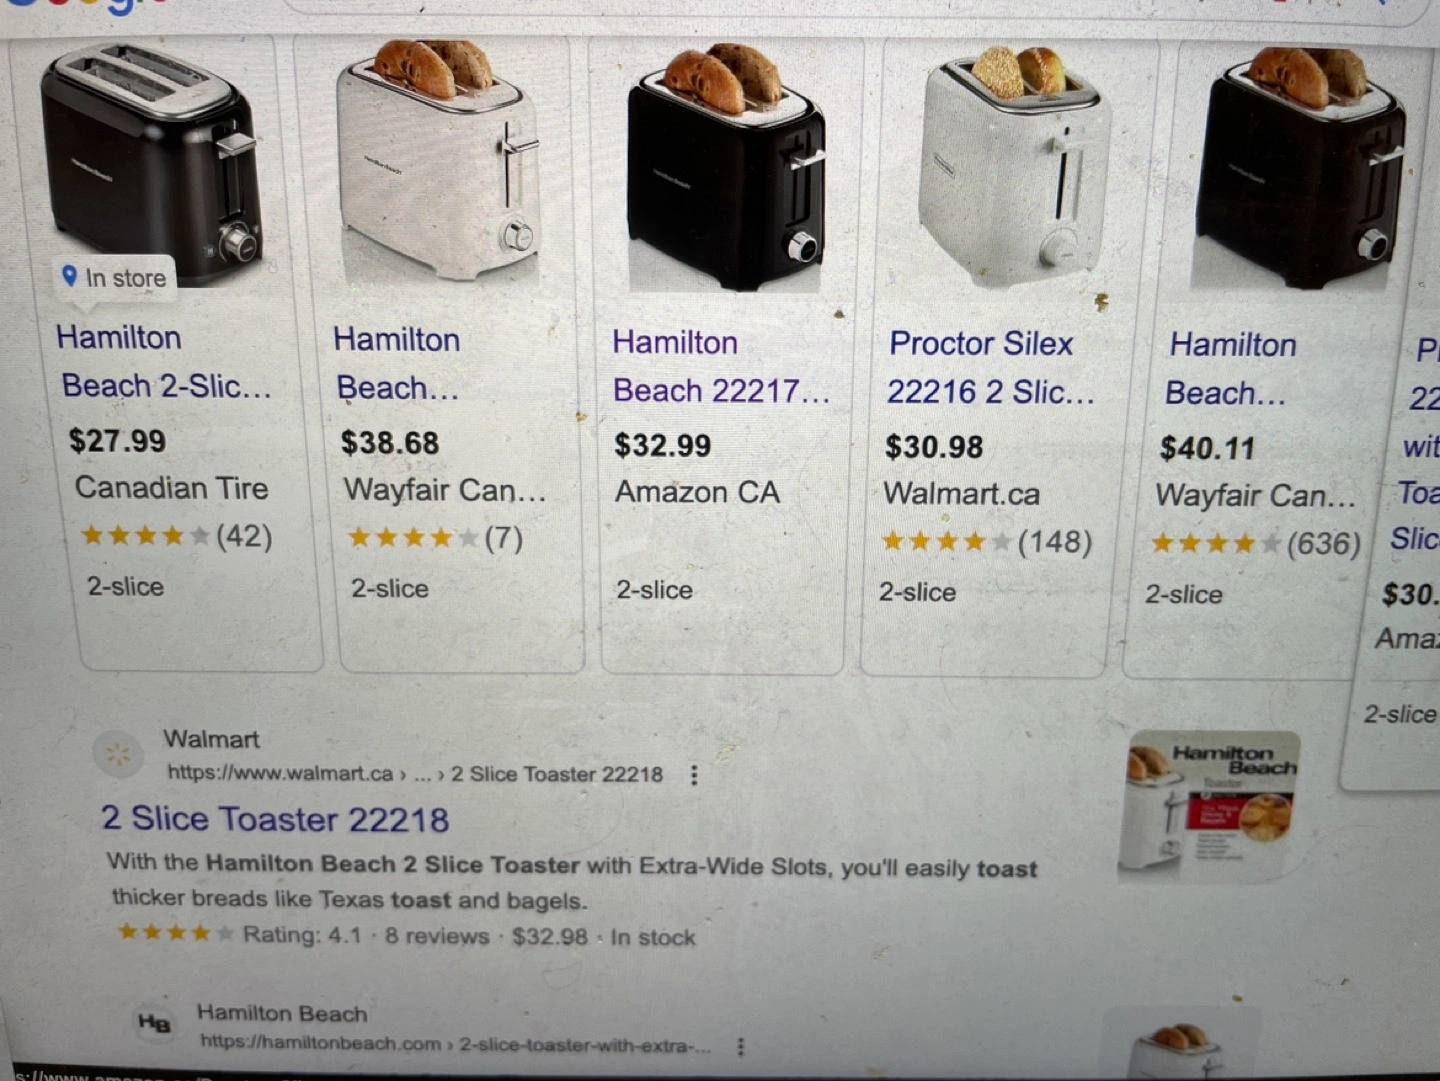Click the Canadian Tire star rating (42)
This screenshot has width=1440, height=1081.
176,536
